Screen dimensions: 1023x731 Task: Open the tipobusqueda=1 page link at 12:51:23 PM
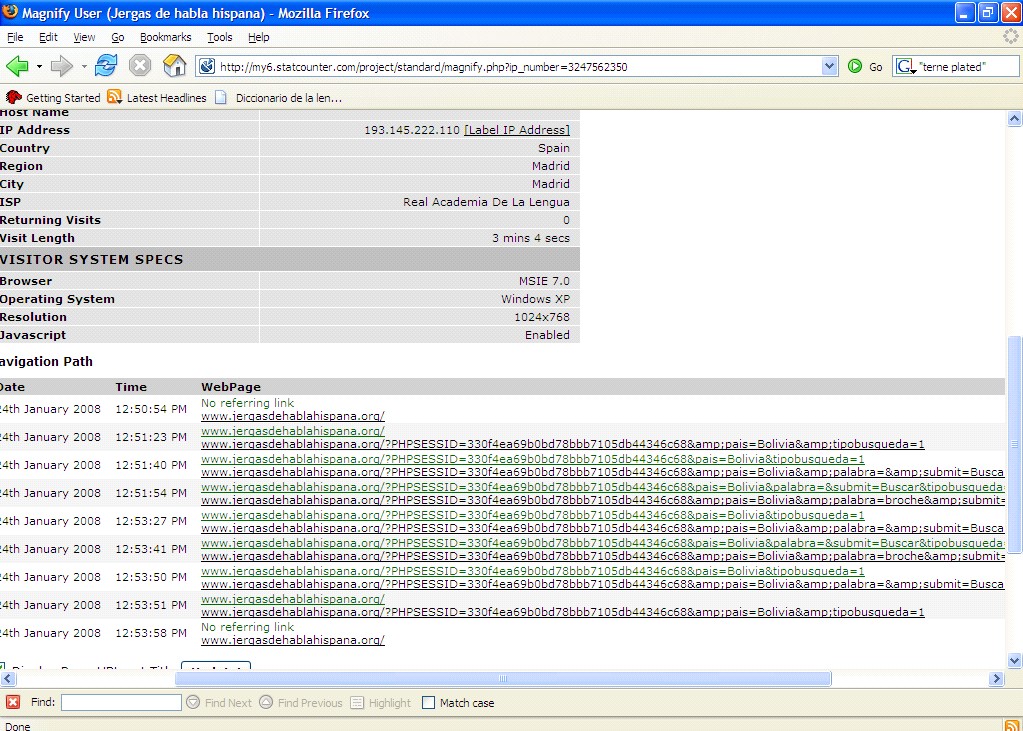(562, 444)
